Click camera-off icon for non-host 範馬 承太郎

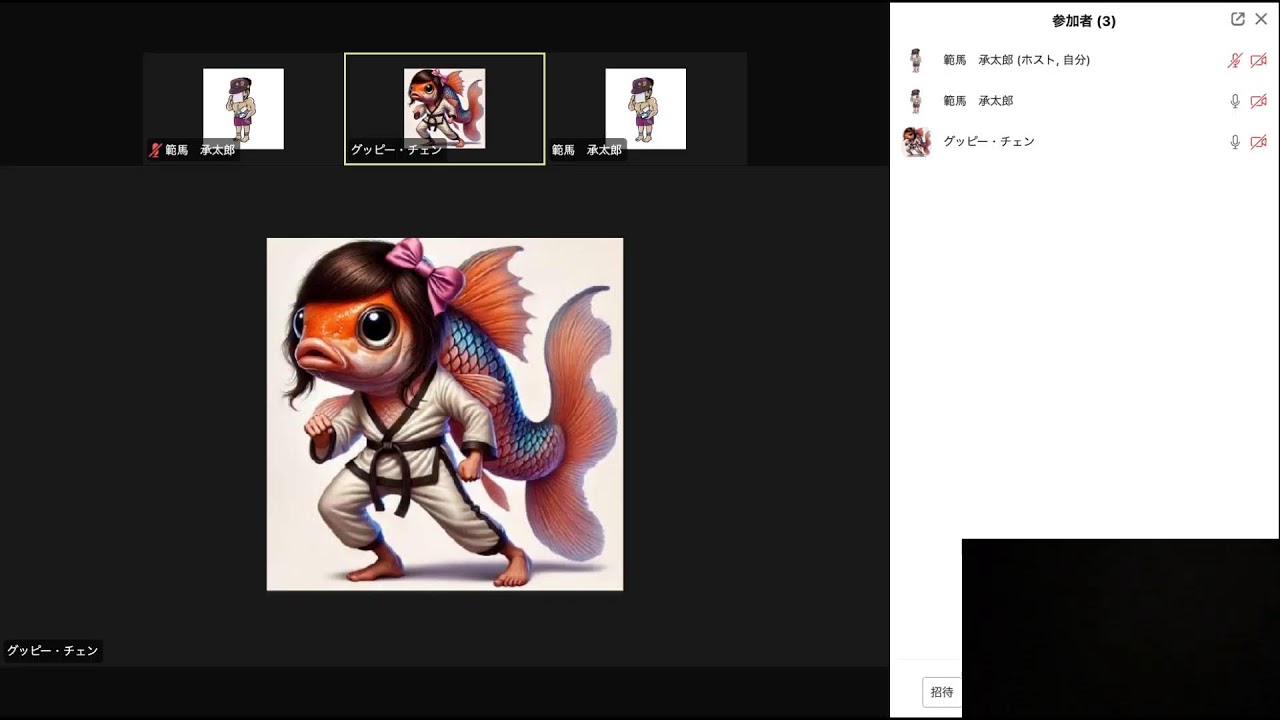point(1258,101)
